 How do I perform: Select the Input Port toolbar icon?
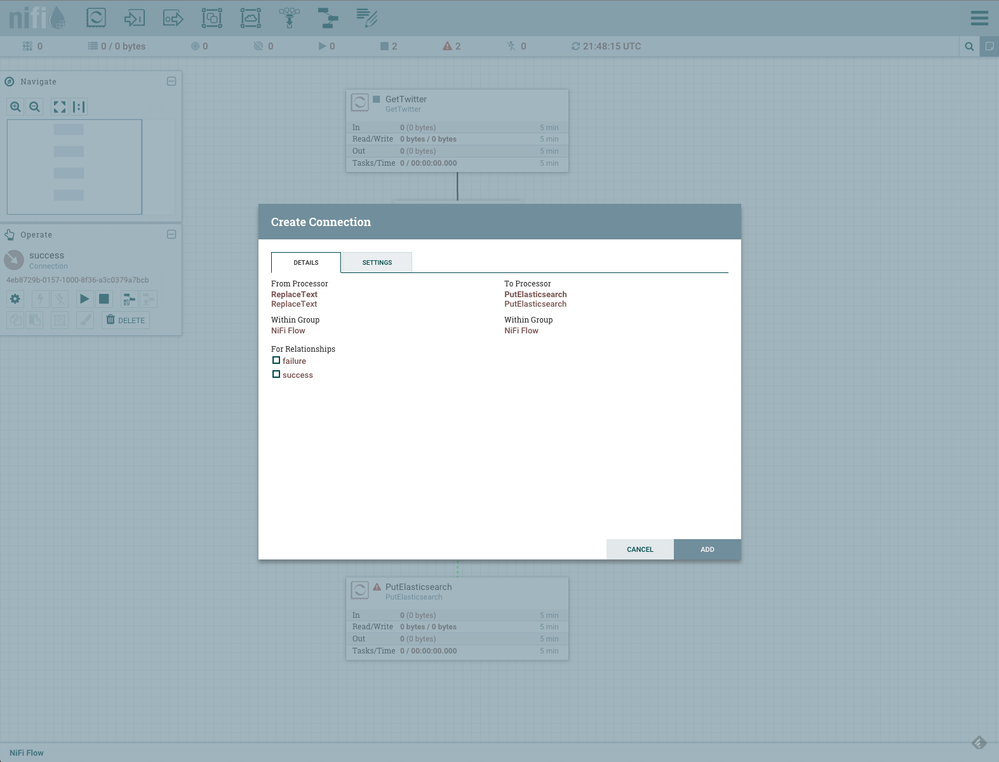click(x=134, y=17)
